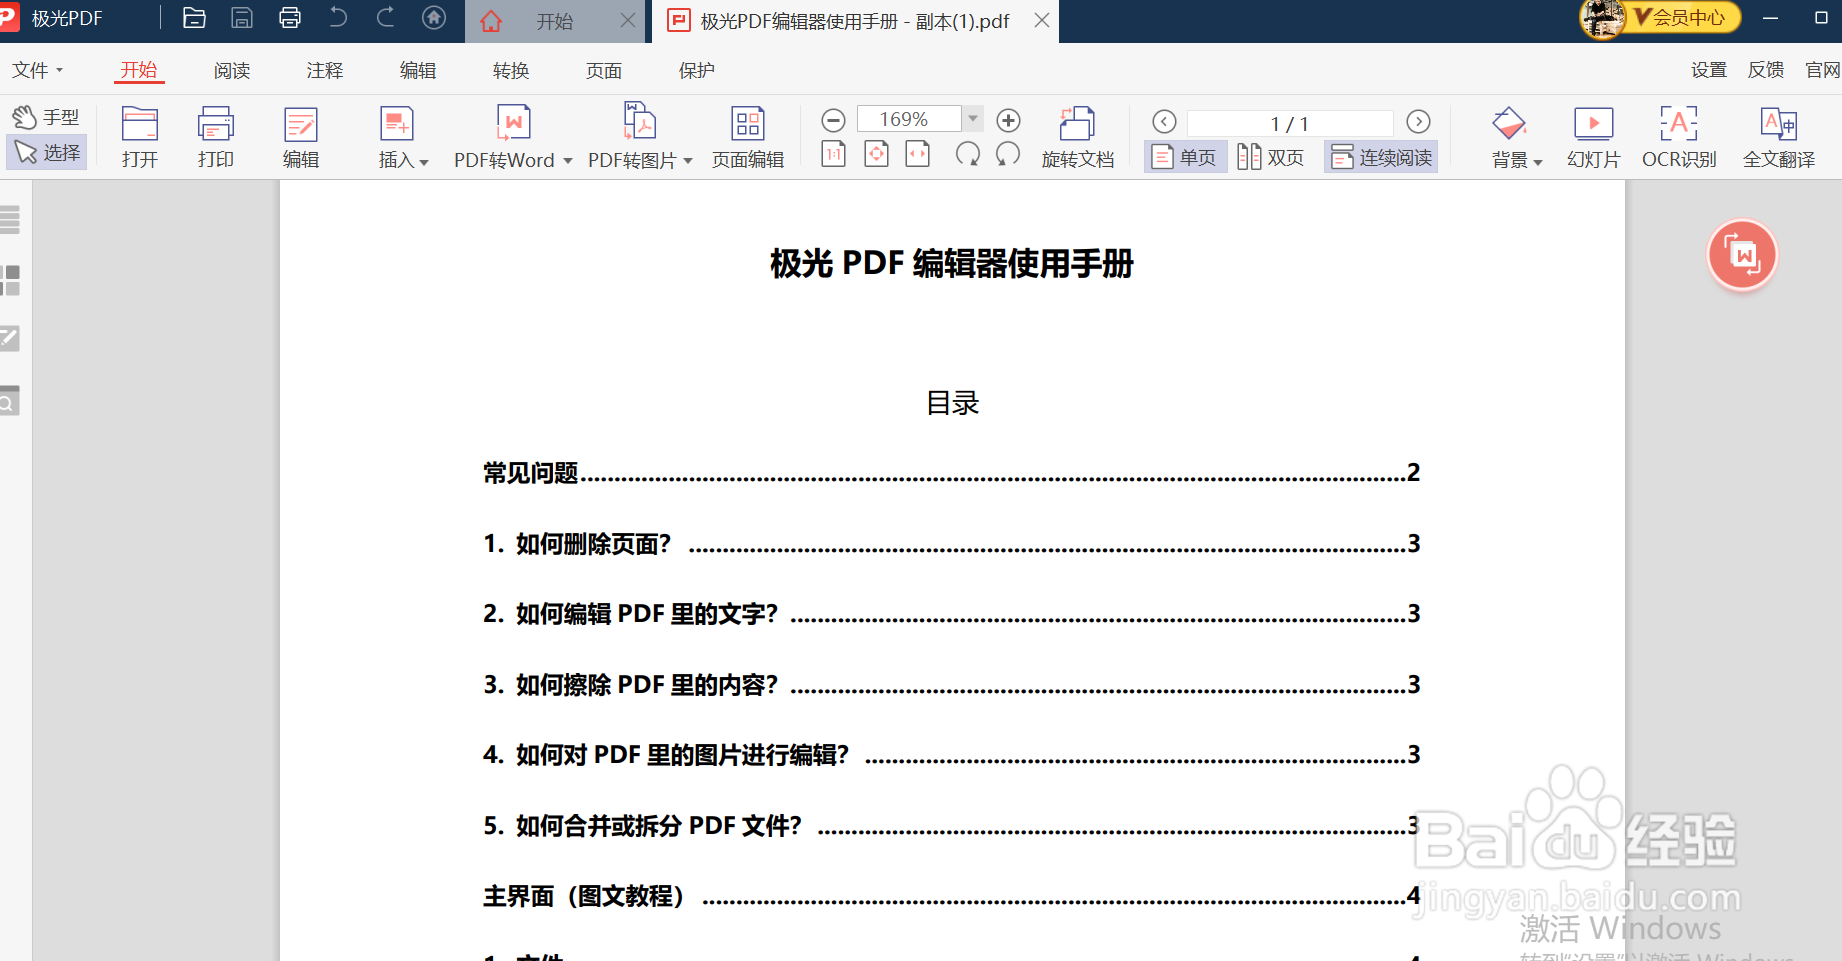Expand the zoom percentage dropdown arrow
1842x961 pixels.
[973, 119]
